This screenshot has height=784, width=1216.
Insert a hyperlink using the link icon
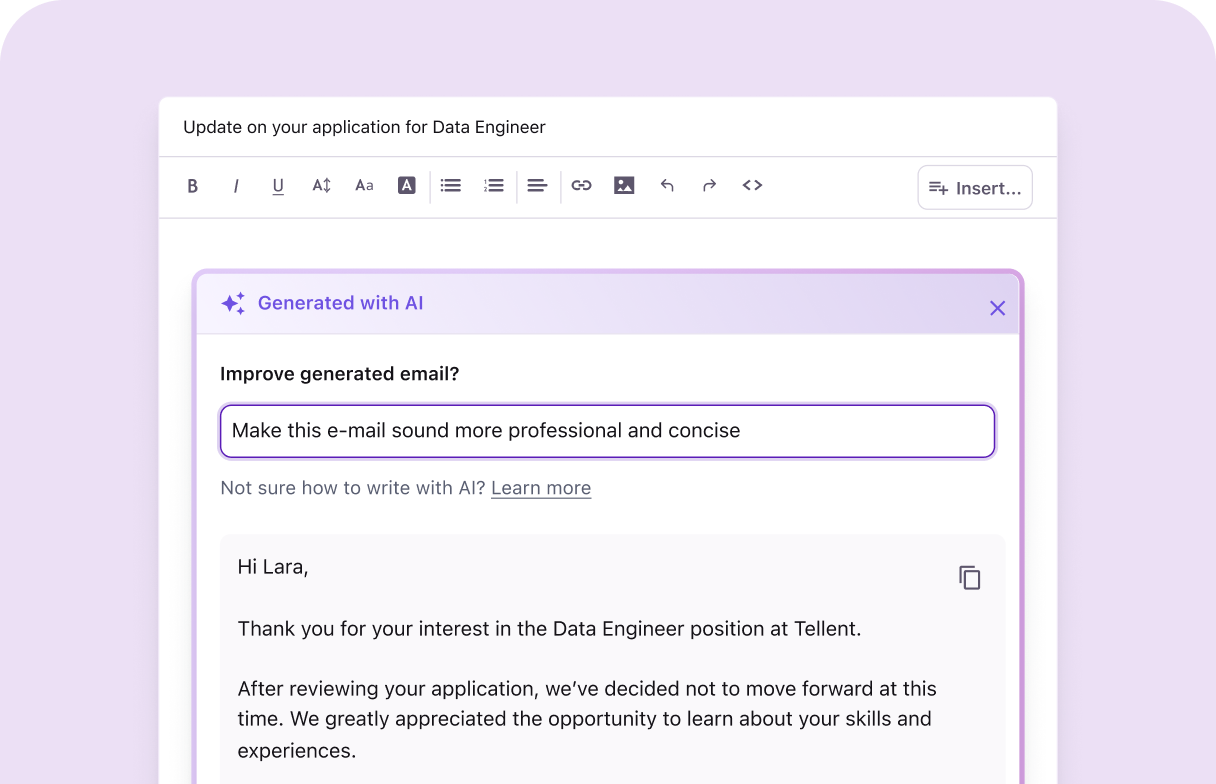pyautogui.click(x=581, y=185)
